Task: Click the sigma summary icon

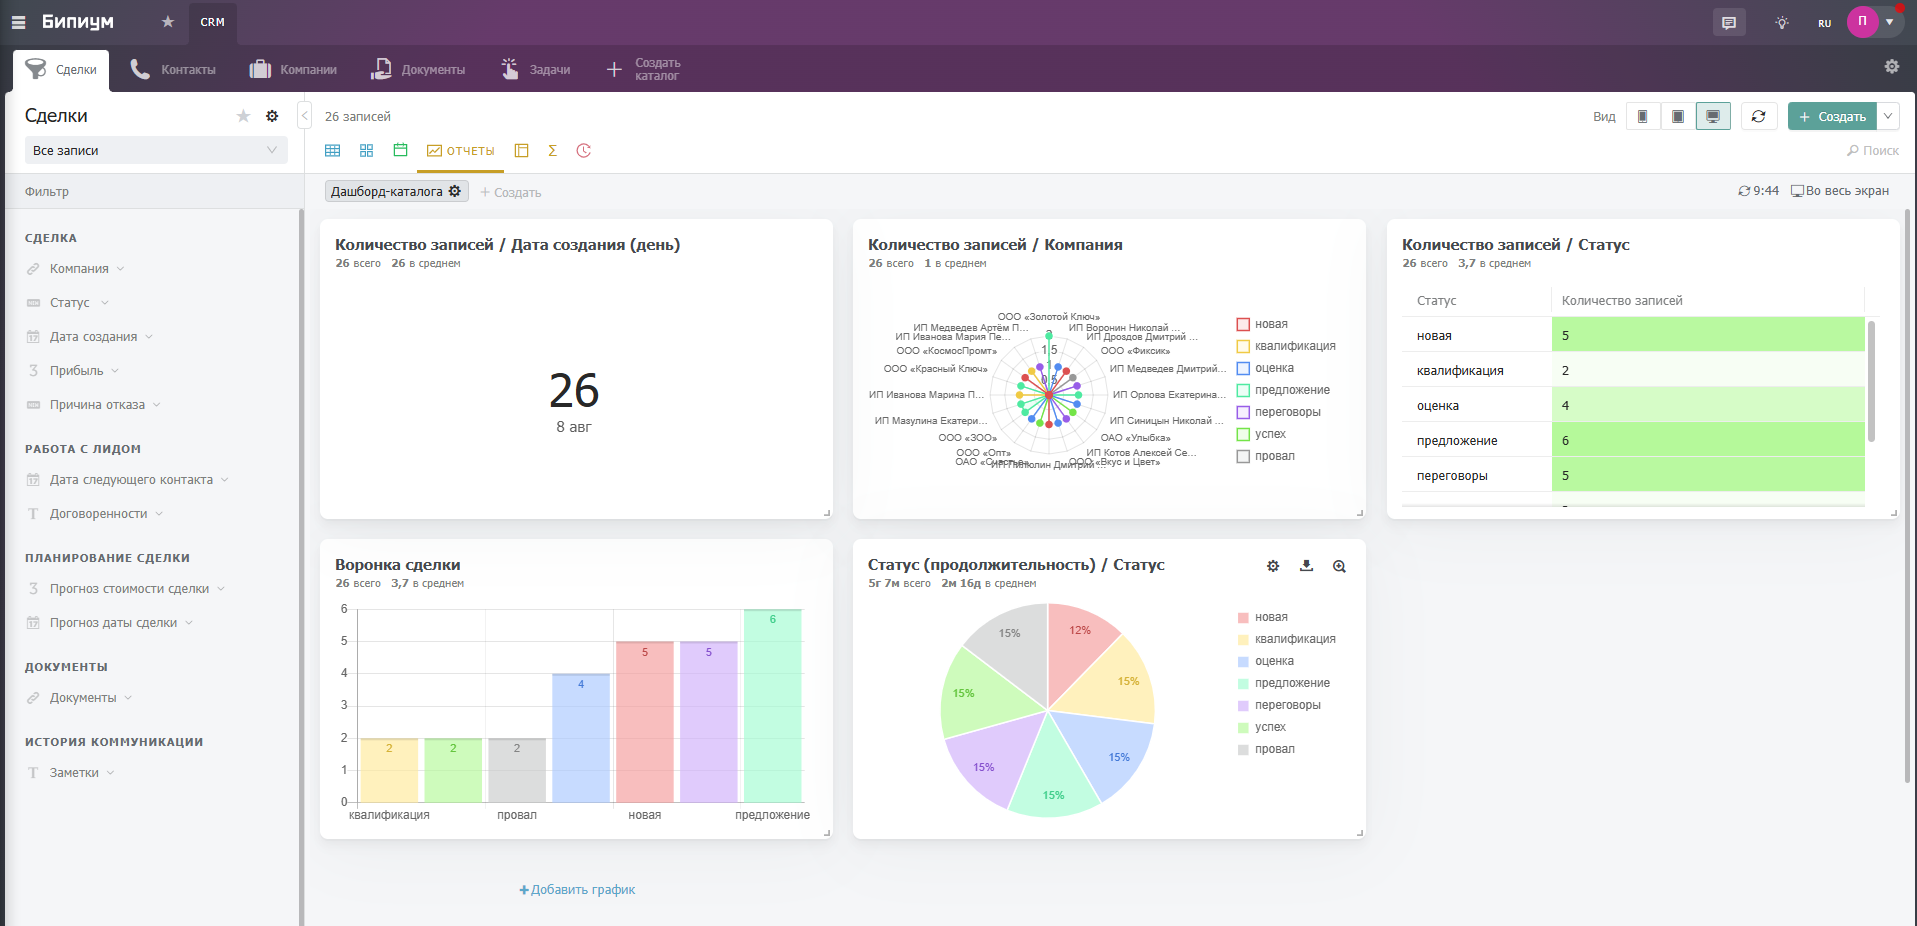Action: [552, 151]
